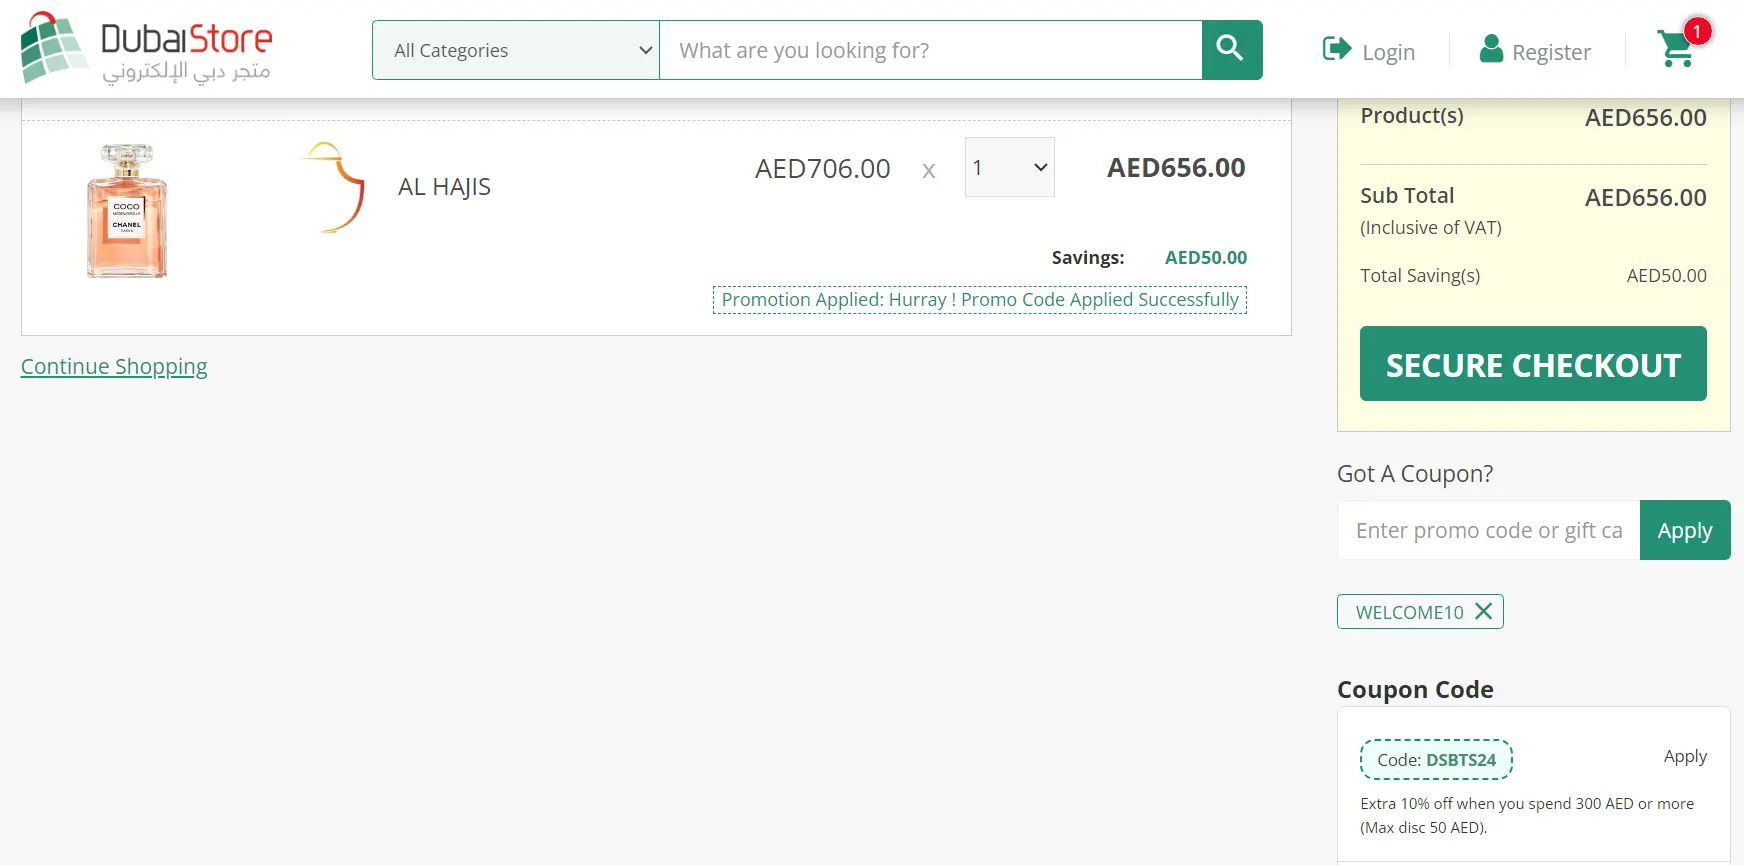The height and width of the screenshot is (865, 1744).
Task: Remove the WELCOME10 coupon with X
Action: click(x=1483, y=611)
